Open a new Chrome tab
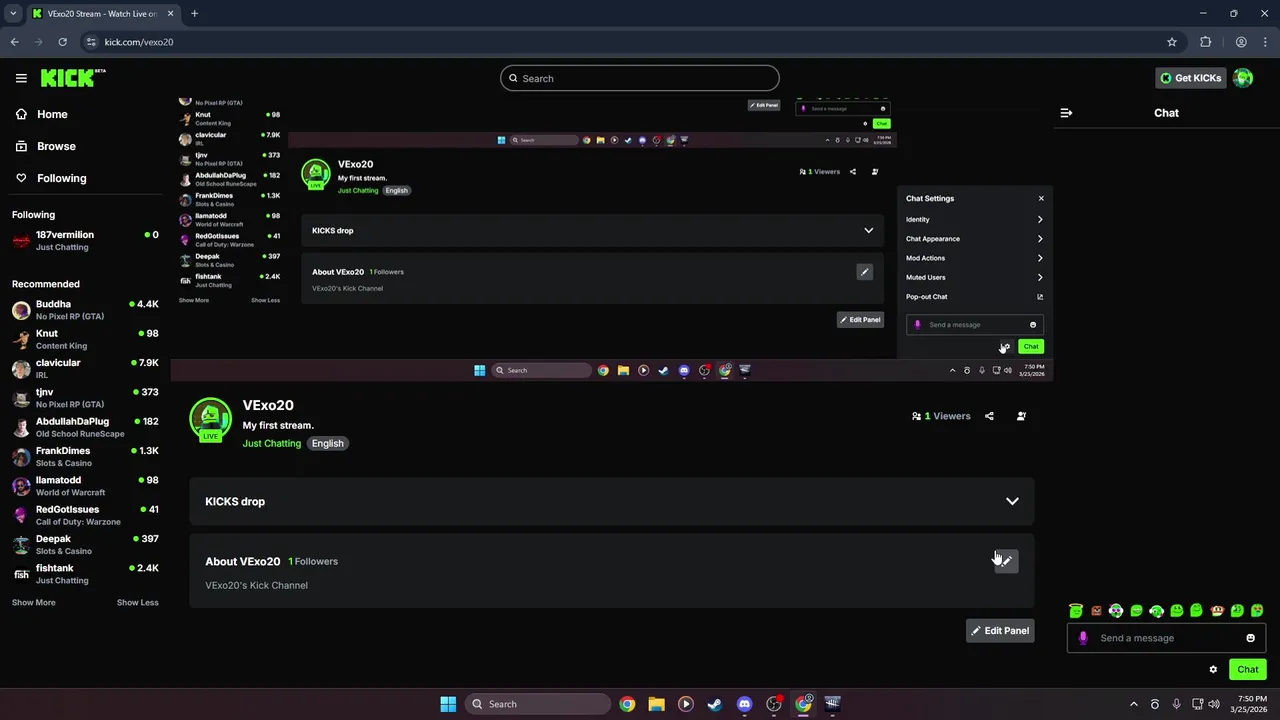The height and width of the screenshot is (720, 1280). (194, 14)
